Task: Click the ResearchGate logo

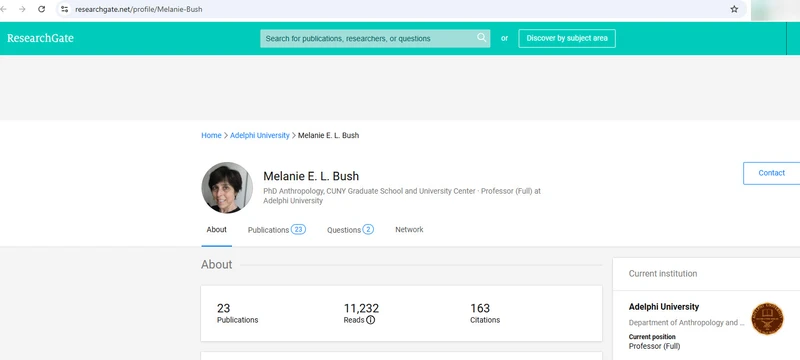Action: [x=40, y=38]
